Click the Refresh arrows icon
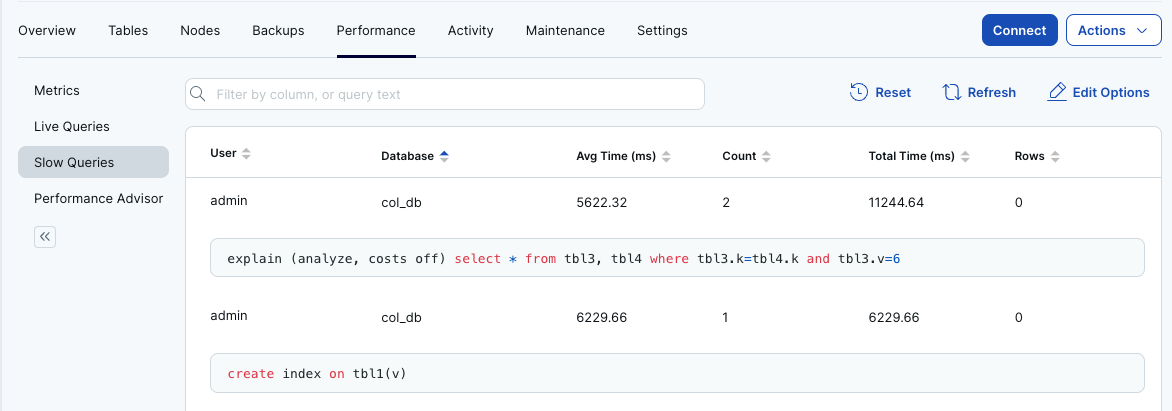The height and width of the screenshot is (411, 1172). [x=952, y=92]
